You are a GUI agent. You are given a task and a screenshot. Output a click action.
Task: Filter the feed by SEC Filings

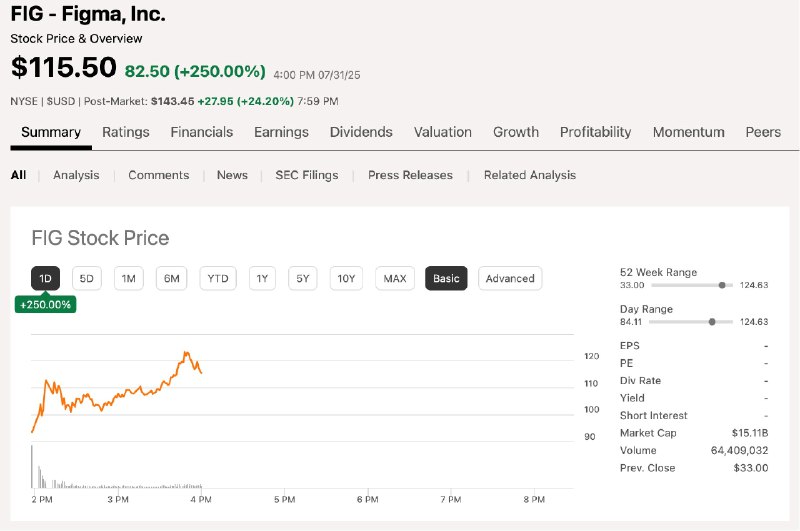307,175
